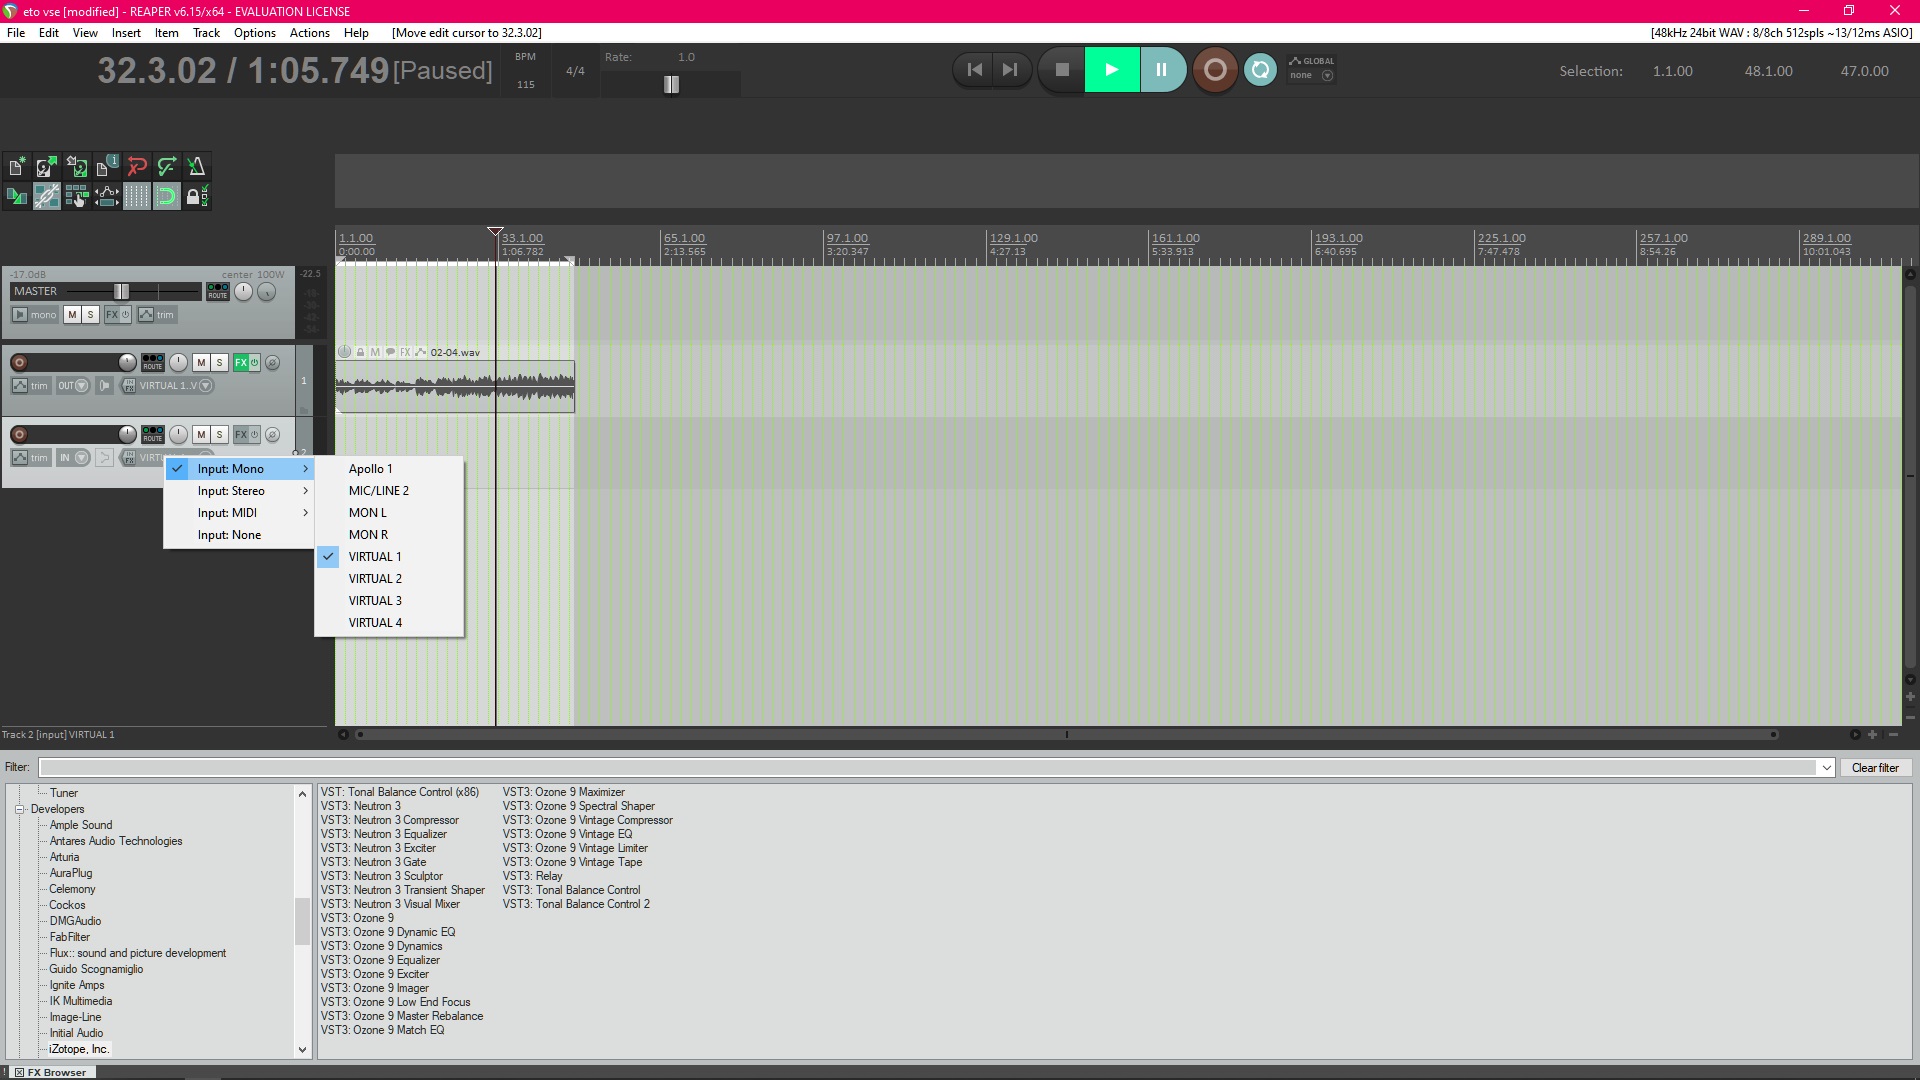Open the filter history dropdown arrow

1826,768
